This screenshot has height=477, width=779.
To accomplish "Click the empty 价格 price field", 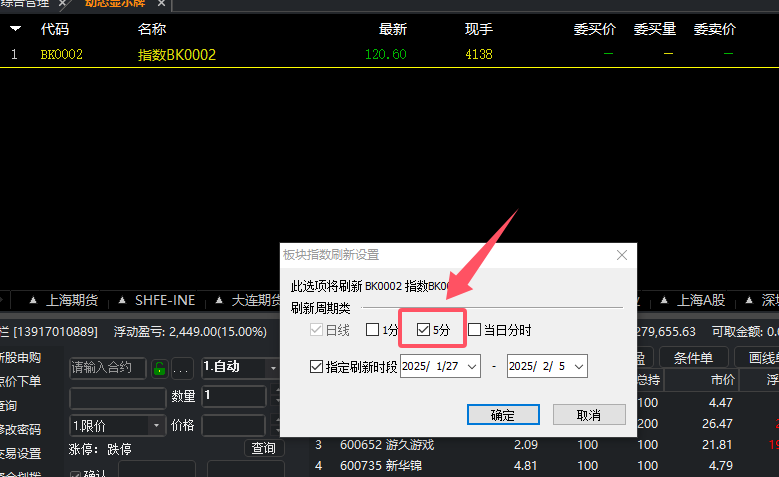I will [234, 425].
